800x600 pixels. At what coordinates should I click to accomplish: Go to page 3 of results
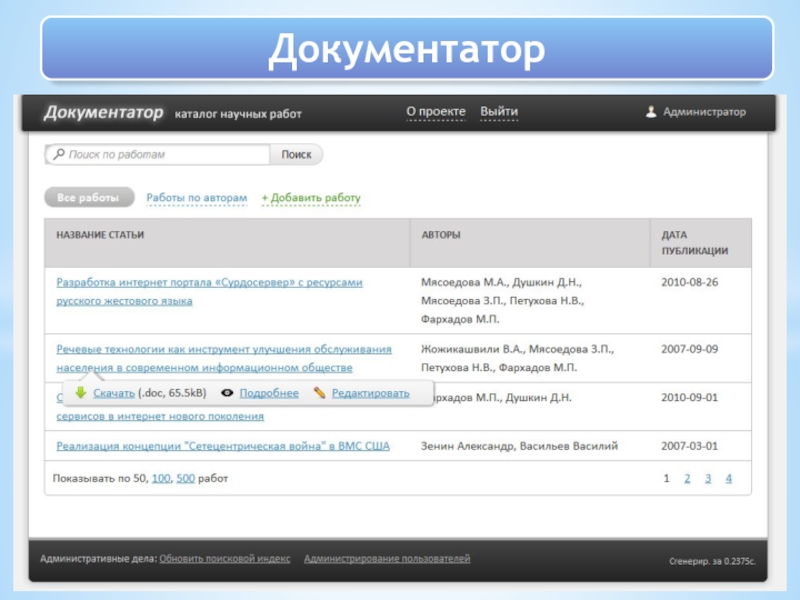[x=707, y=479]
